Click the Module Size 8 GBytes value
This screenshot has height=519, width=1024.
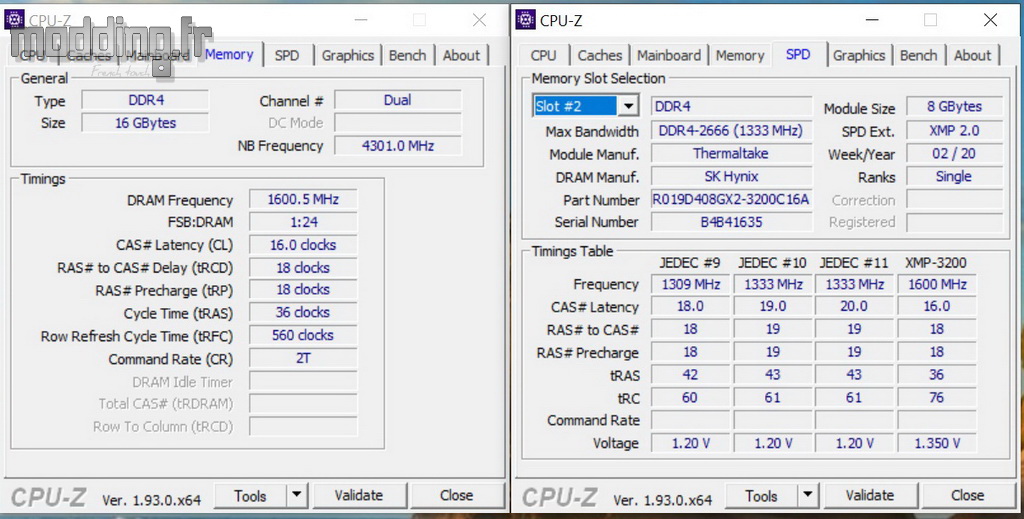click(955, 107)
